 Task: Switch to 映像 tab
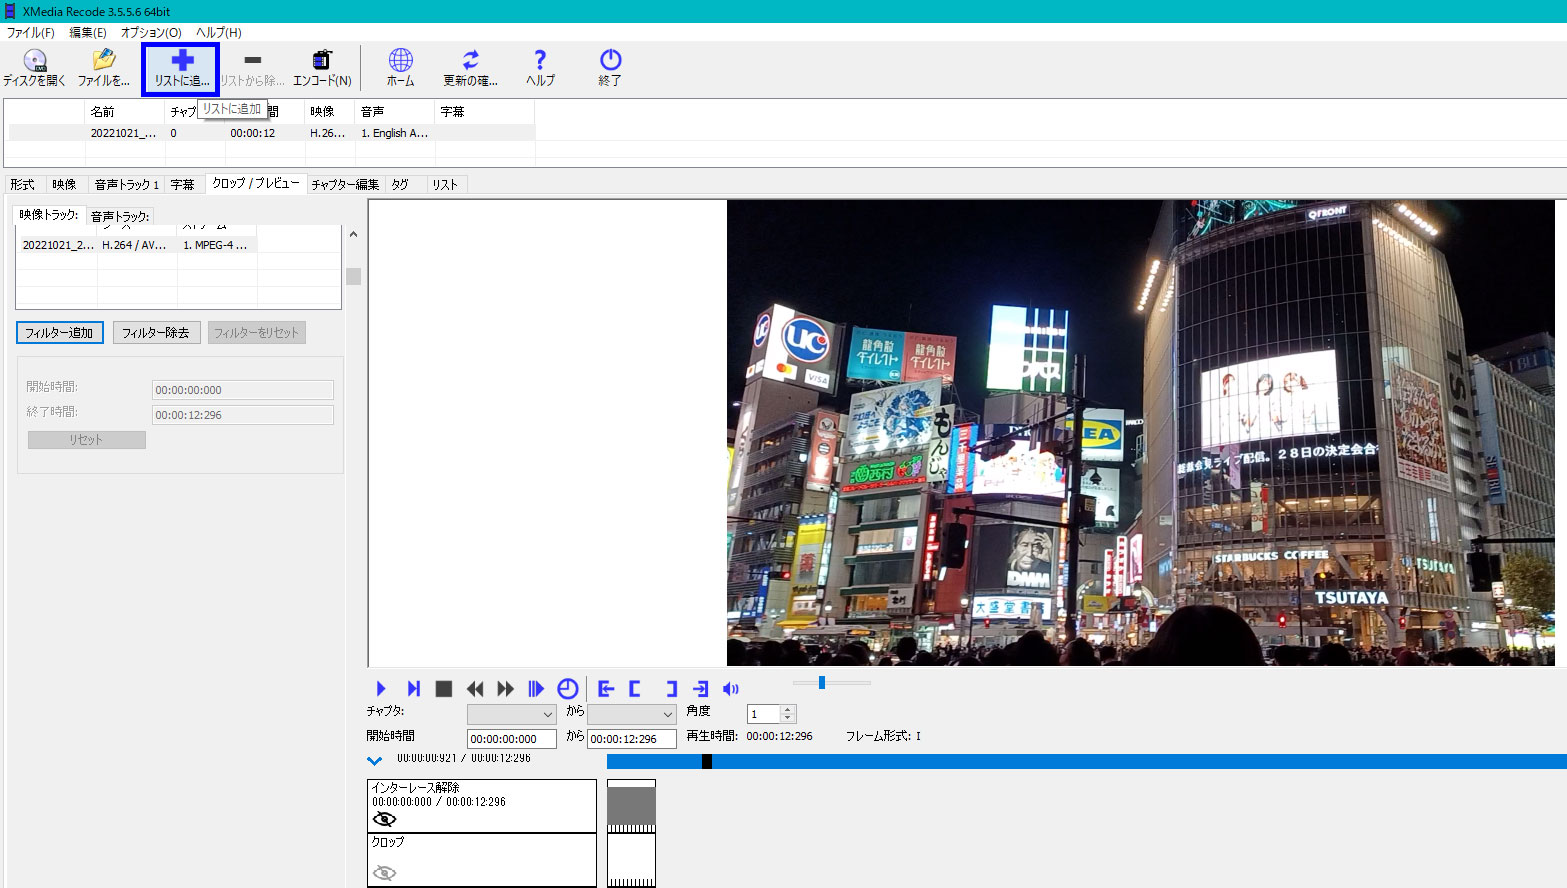point(64,184)
